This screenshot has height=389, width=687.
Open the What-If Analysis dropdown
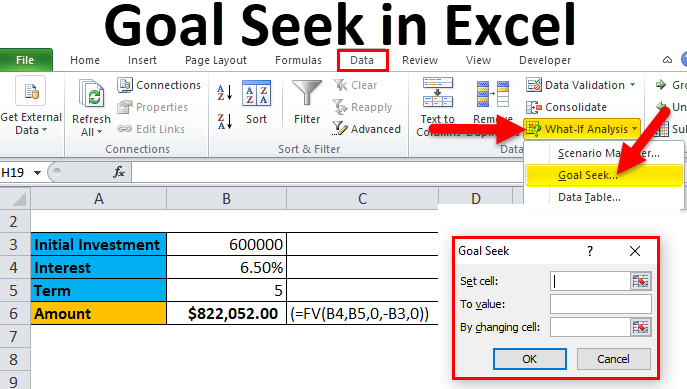pos(582,129)
